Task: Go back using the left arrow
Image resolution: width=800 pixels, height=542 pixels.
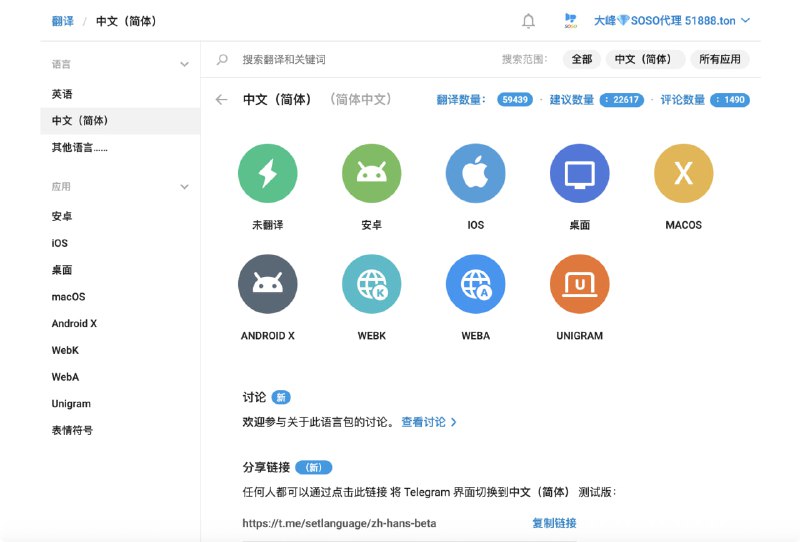Action: tap(222, 100)
